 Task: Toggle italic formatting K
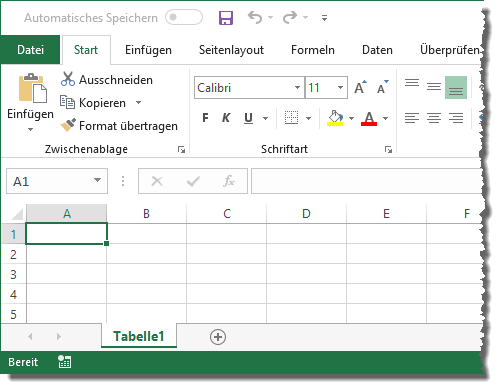(x=226, y=118)
